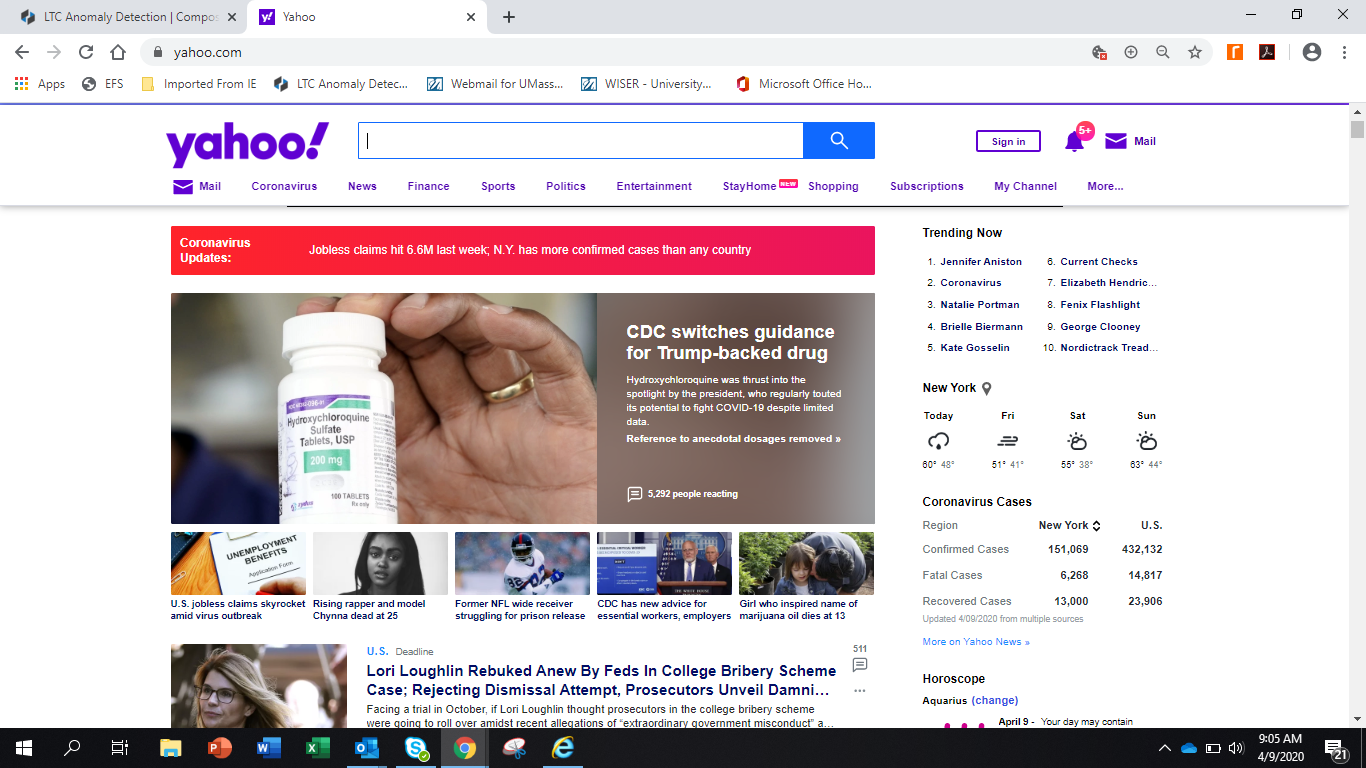Image resolution: width=1366 pixels, height=768 pixels.
Task: Open comments icon beside Lori Loughlin article
Action: [859, 665]
